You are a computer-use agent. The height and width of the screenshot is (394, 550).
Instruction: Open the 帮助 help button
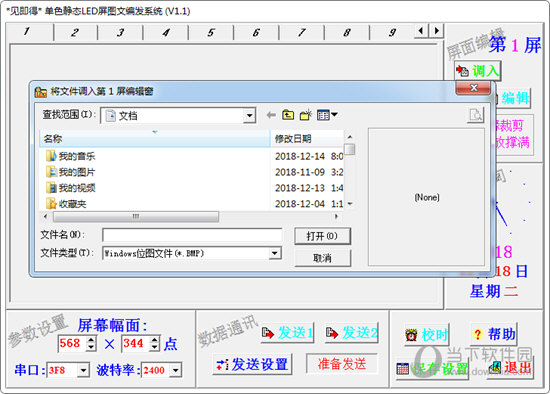494,334
